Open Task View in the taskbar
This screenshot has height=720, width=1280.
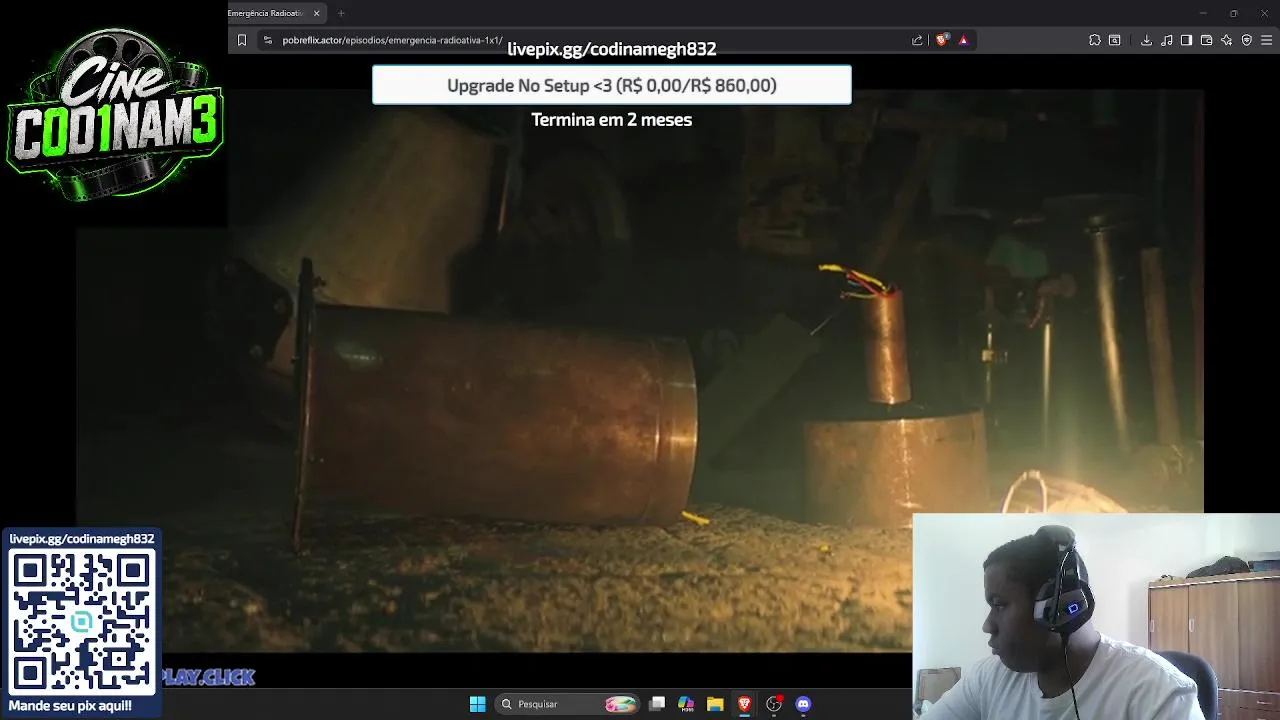point(657,704)
